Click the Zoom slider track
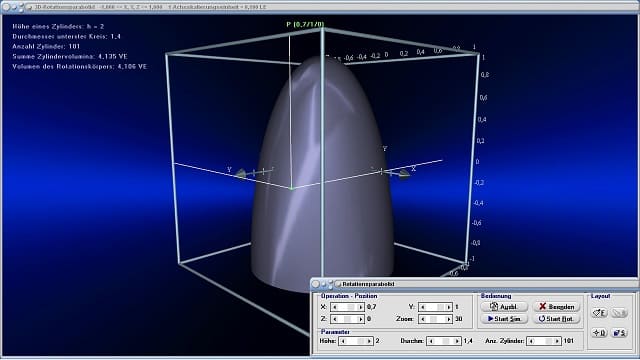The image size is (640, 360). pyautogui.click(x=436, y=319)
